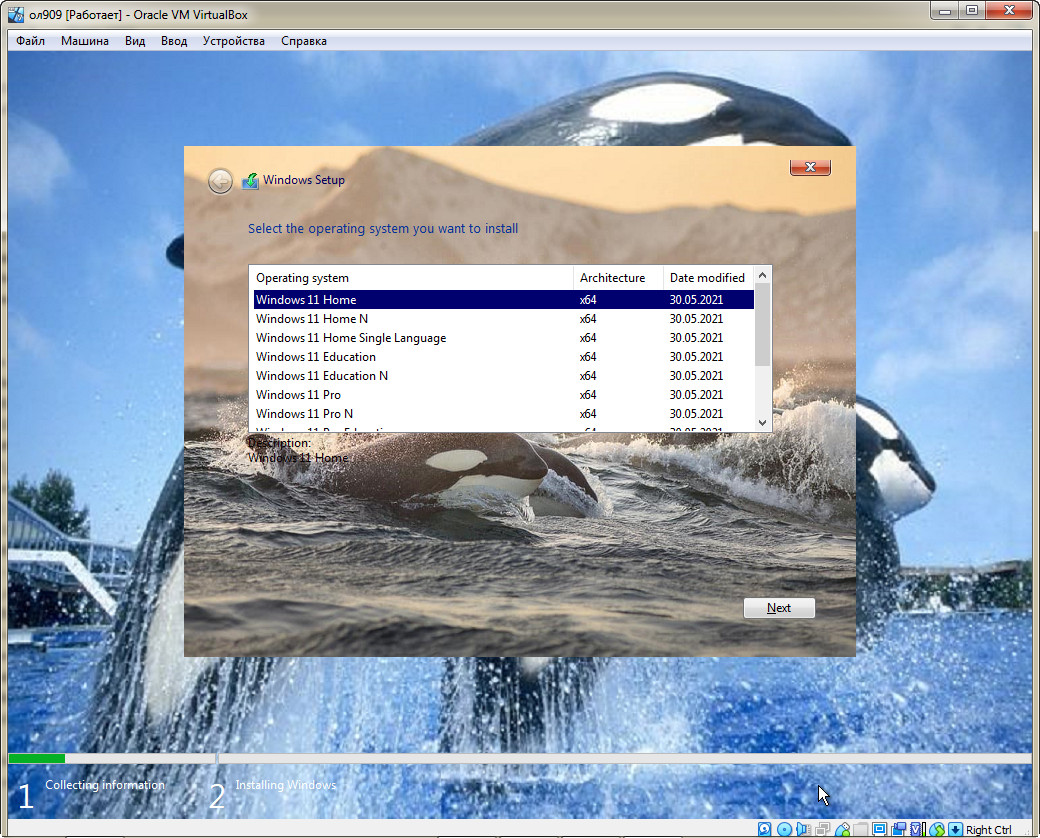Image resolution: width=1040 pixels, height=838 pixels.
Task: Click the network adapters status icon
Action: click(x=822, y=829)
